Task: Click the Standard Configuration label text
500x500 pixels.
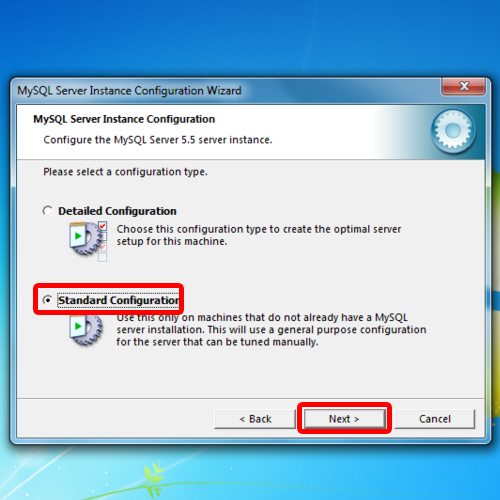Action: 118,300
